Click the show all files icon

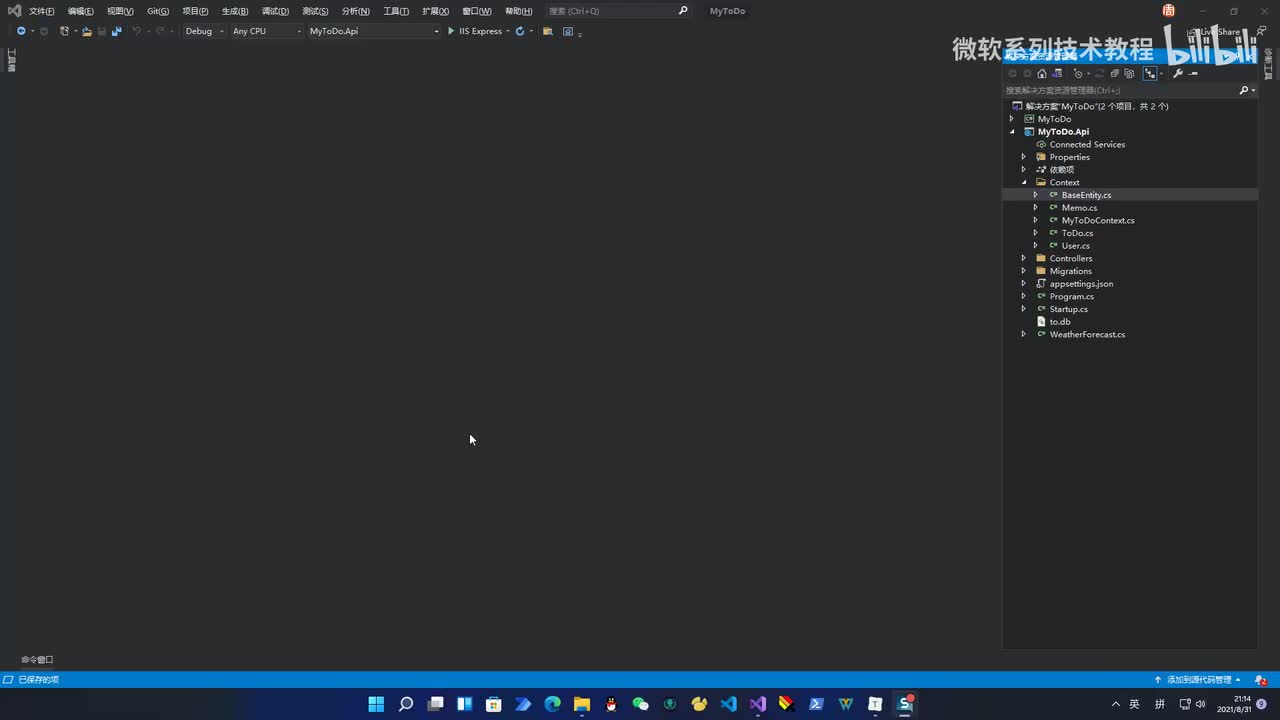click(1129, 73)
